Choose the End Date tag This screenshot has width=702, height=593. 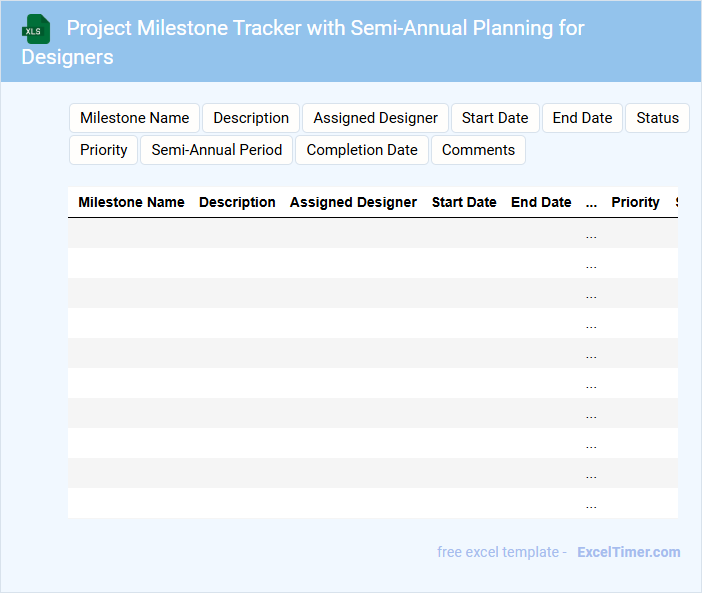582,118
